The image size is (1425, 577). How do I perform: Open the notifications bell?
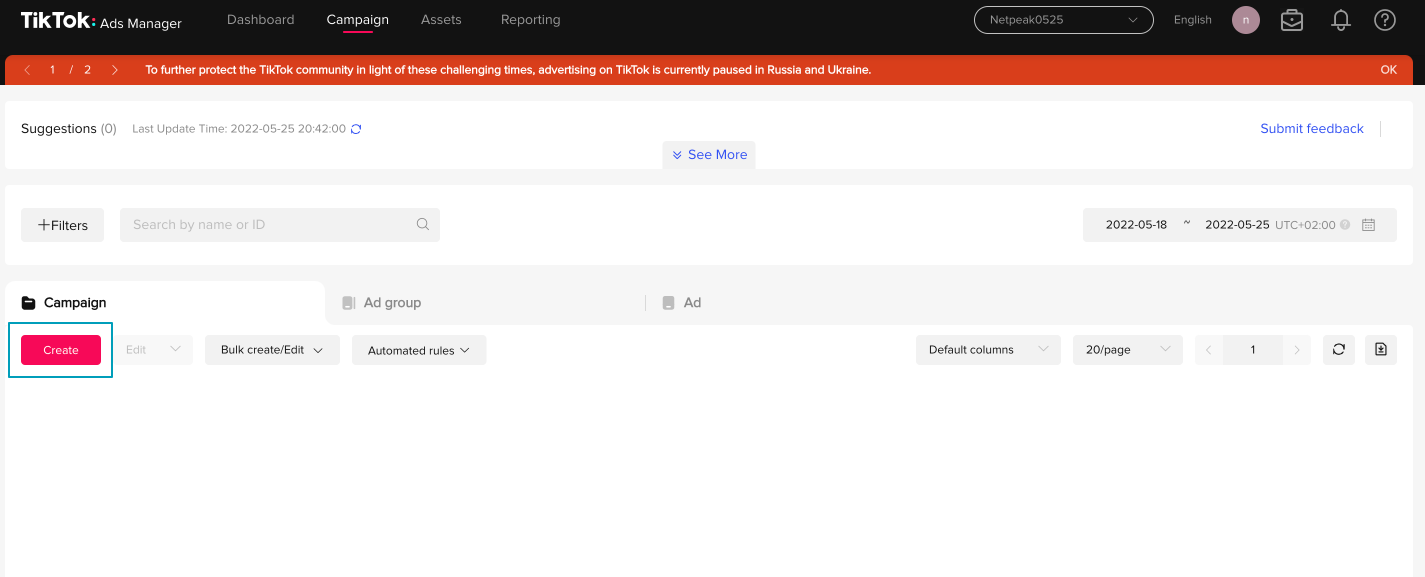click(x=1341, y=20)
